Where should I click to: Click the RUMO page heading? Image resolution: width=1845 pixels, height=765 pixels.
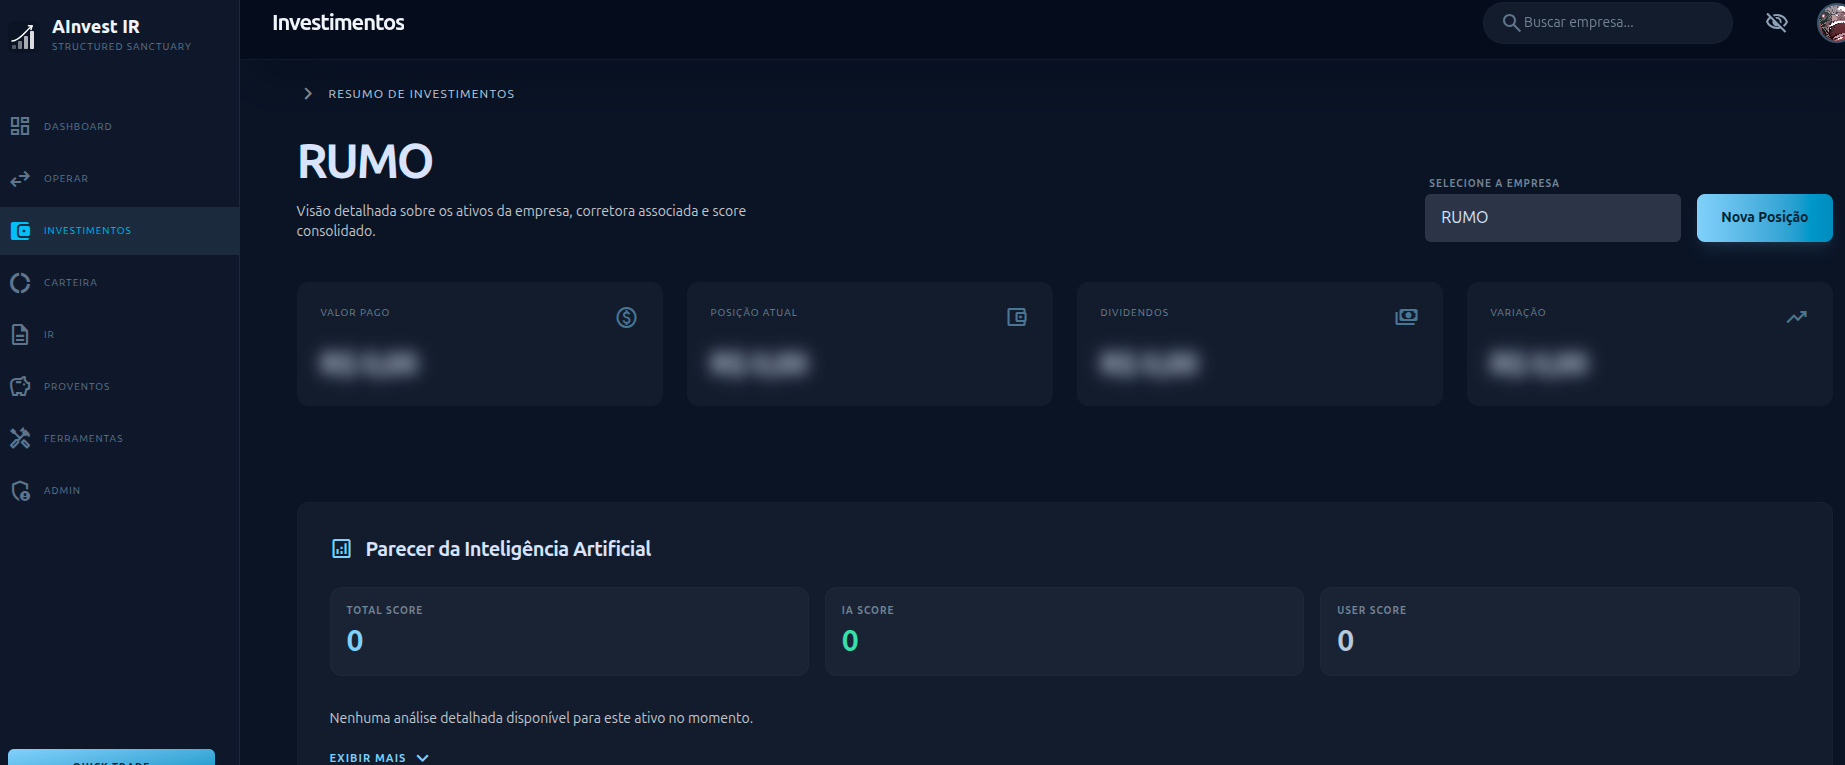point(365,162)
